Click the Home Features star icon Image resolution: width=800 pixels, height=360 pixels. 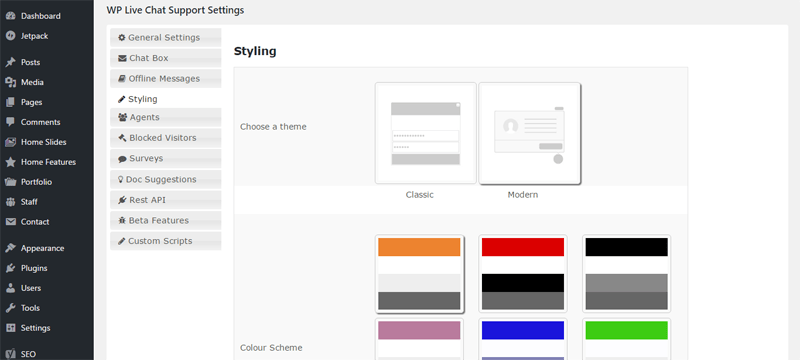click(10, 162)
